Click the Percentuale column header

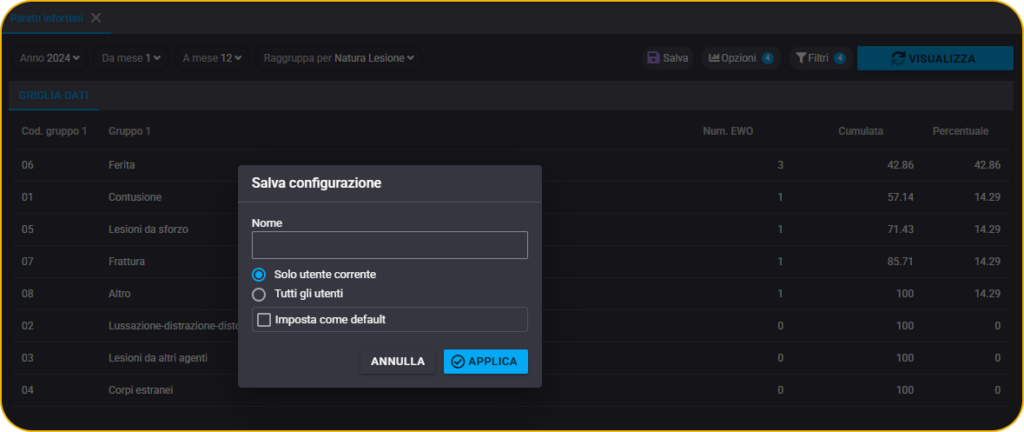[960, 131]
